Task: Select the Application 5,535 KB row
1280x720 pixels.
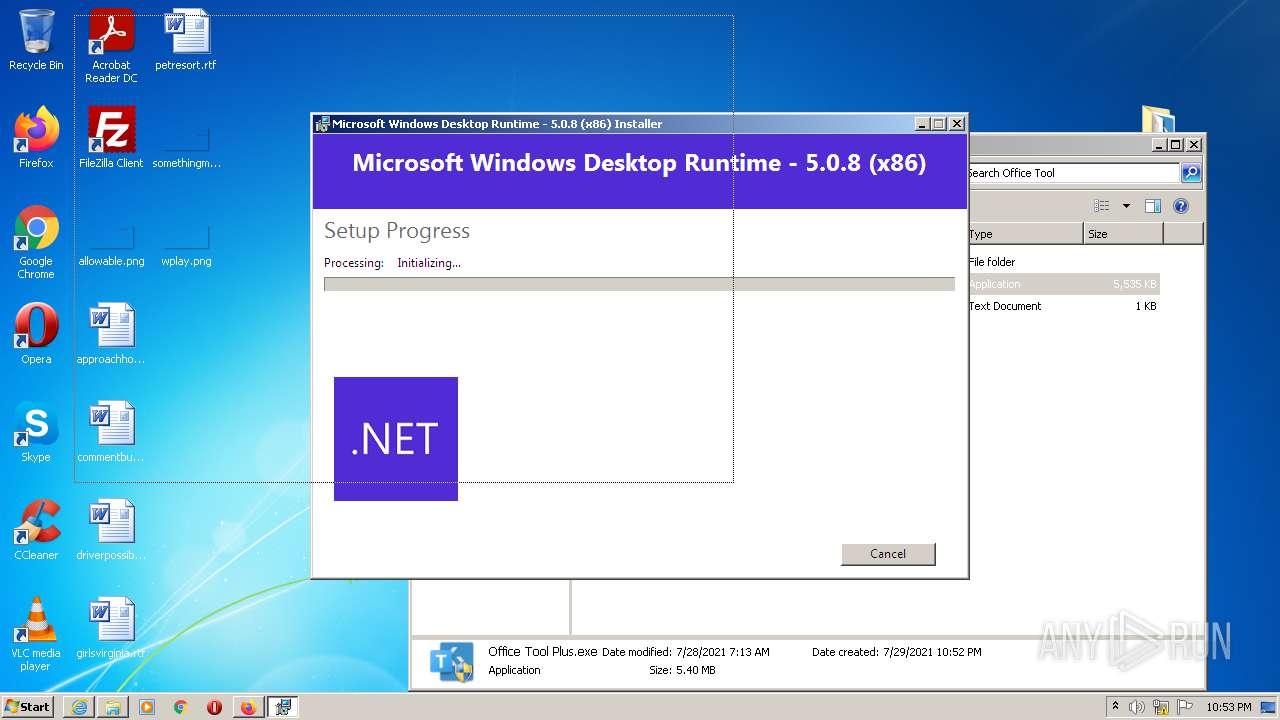Action: (x=1064, y=284)
